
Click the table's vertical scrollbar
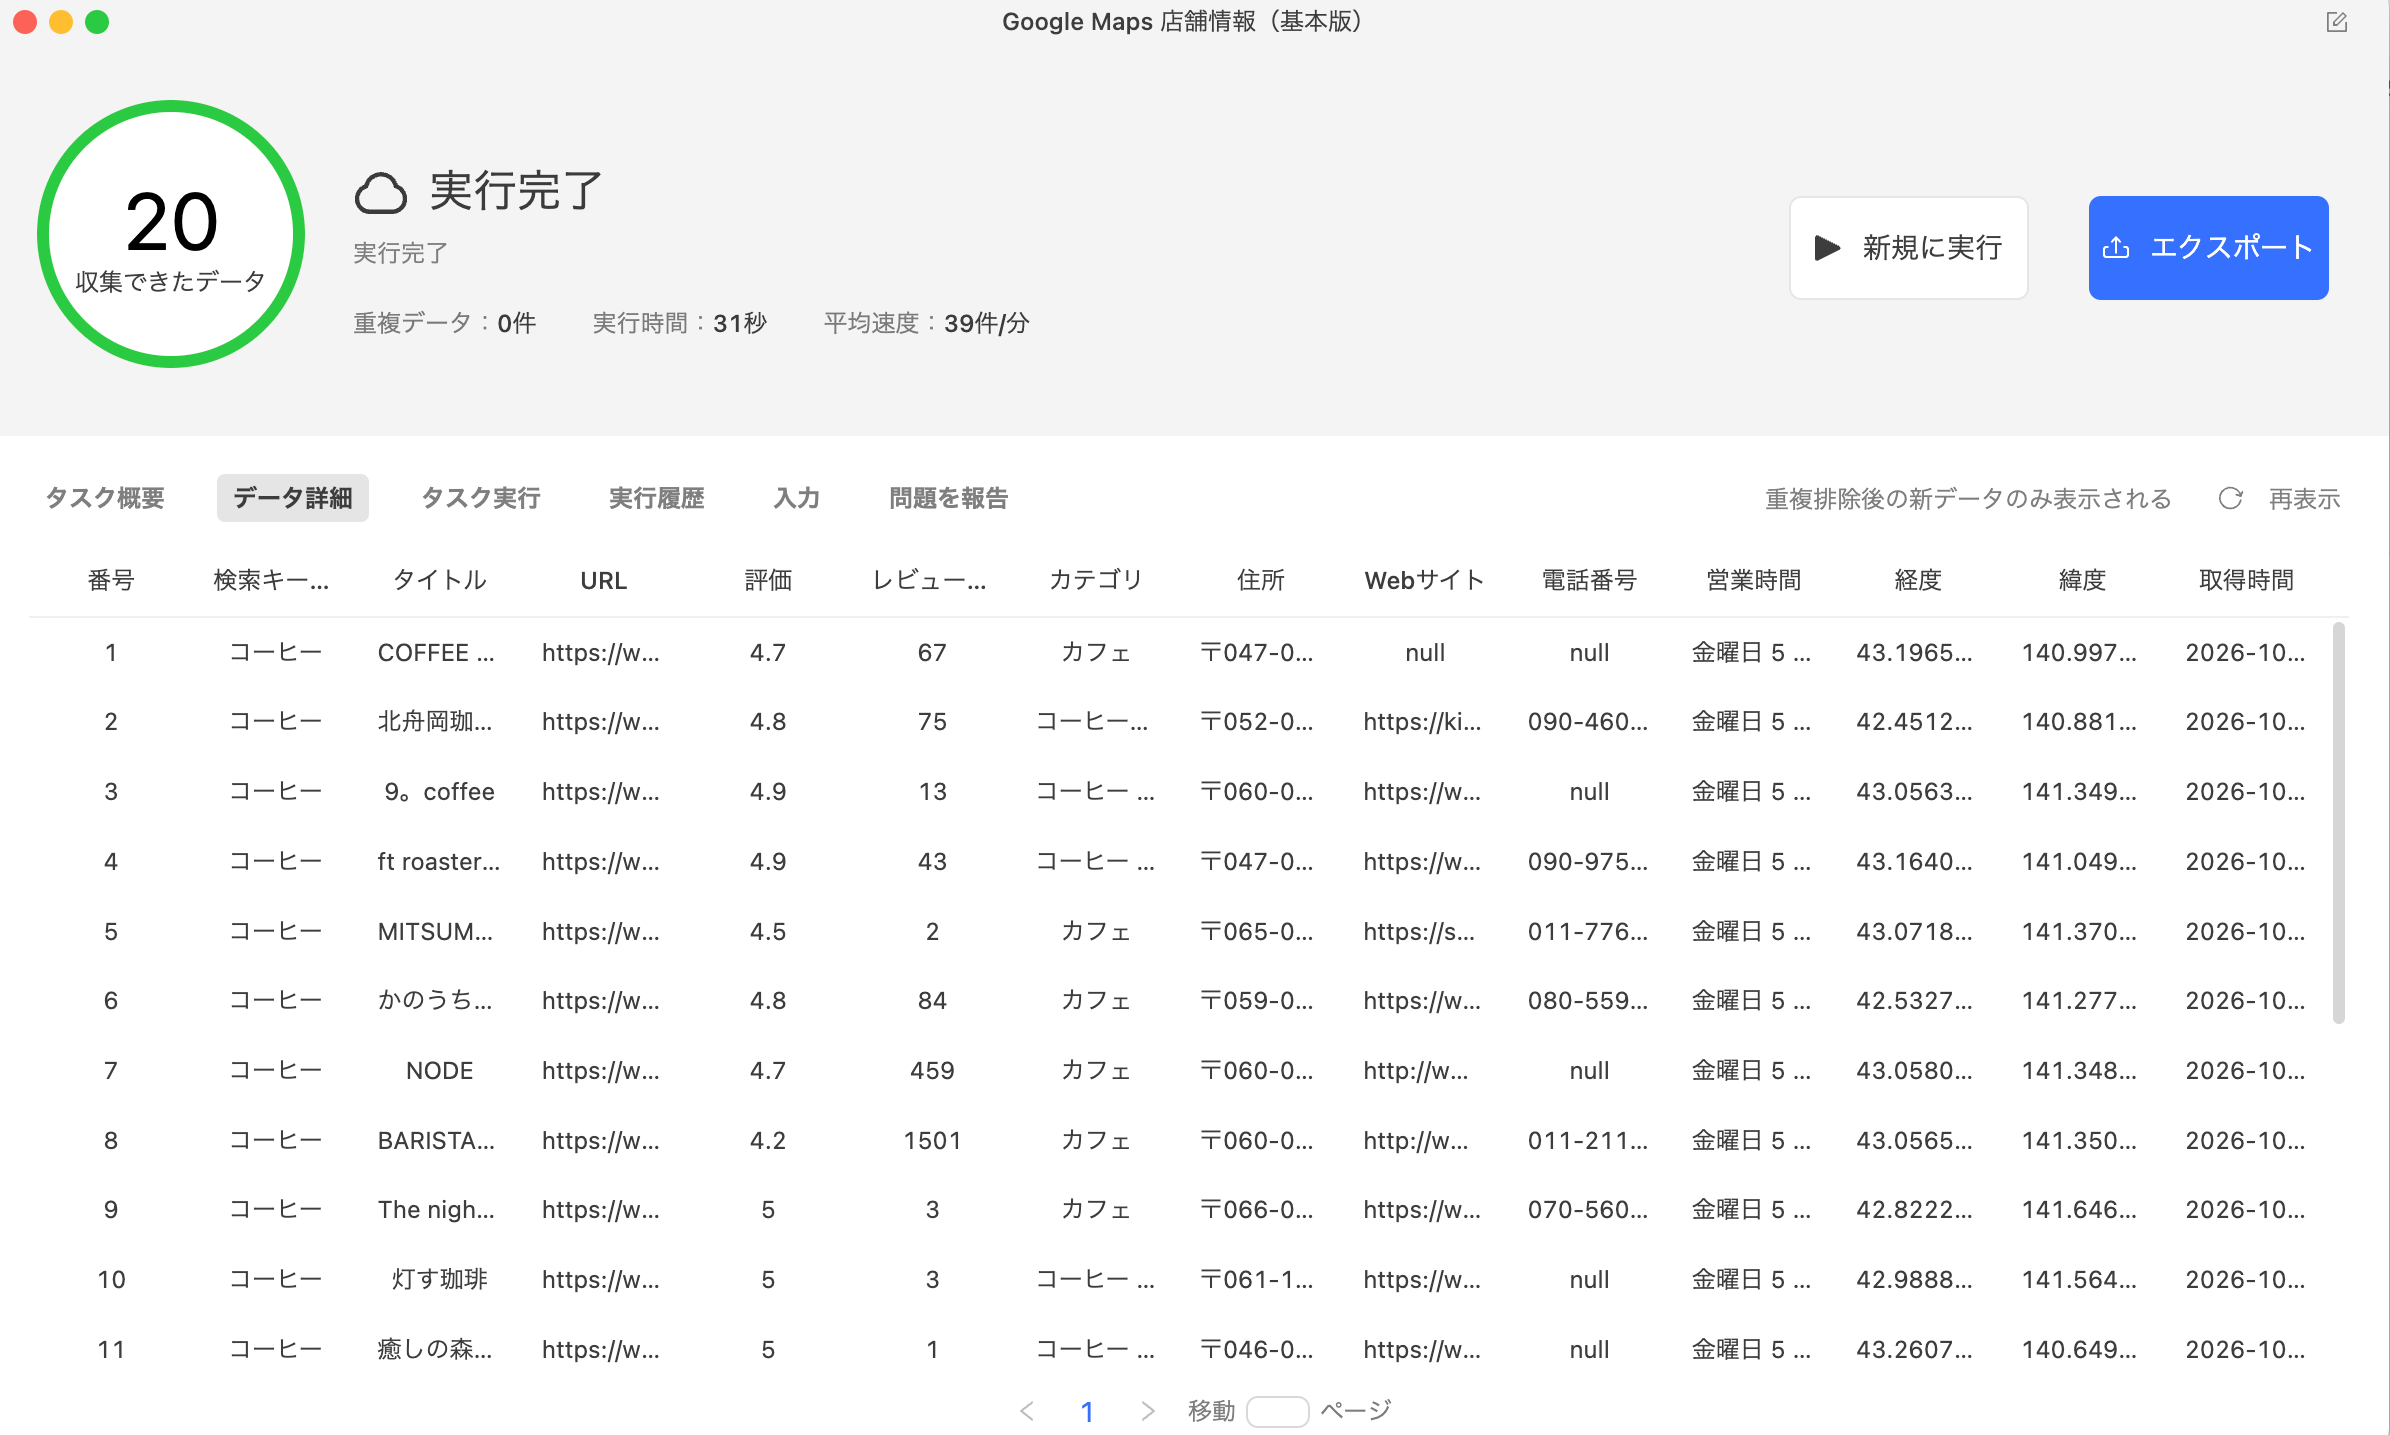[x=2338, y=822]
